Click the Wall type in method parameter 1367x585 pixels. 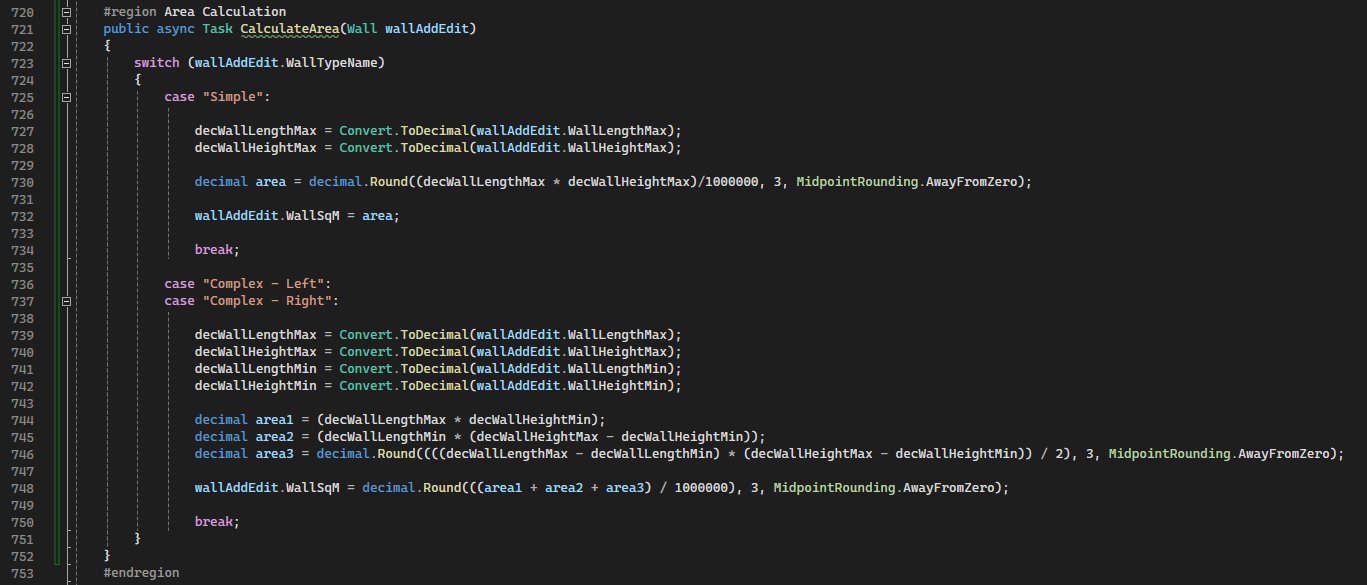pyautogui.click(x=361, y=29)
